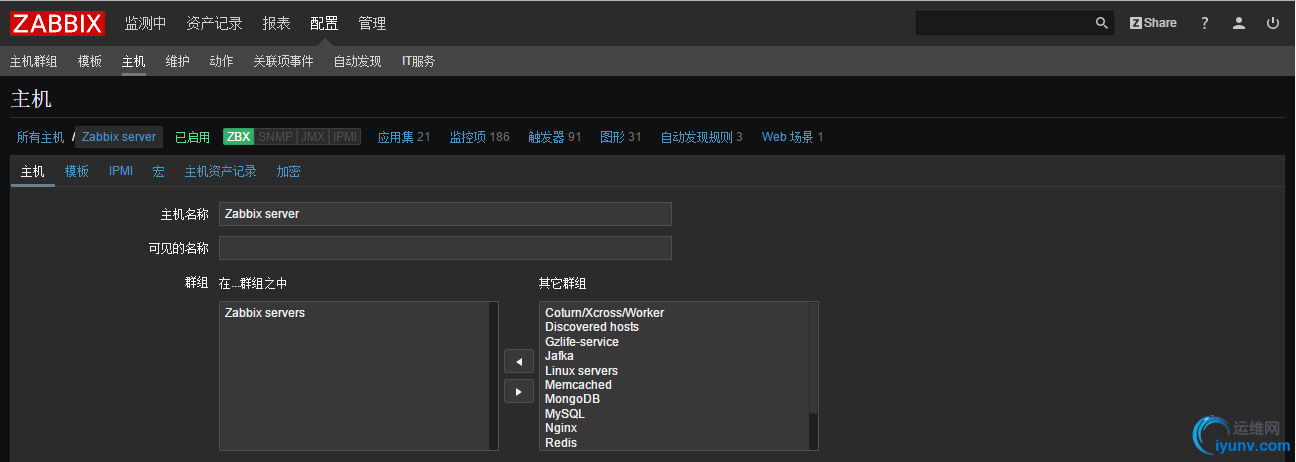Screen dimensions: 1296x462
Task: Select Gzlife-service in other groups
Action: click(582, 342)
